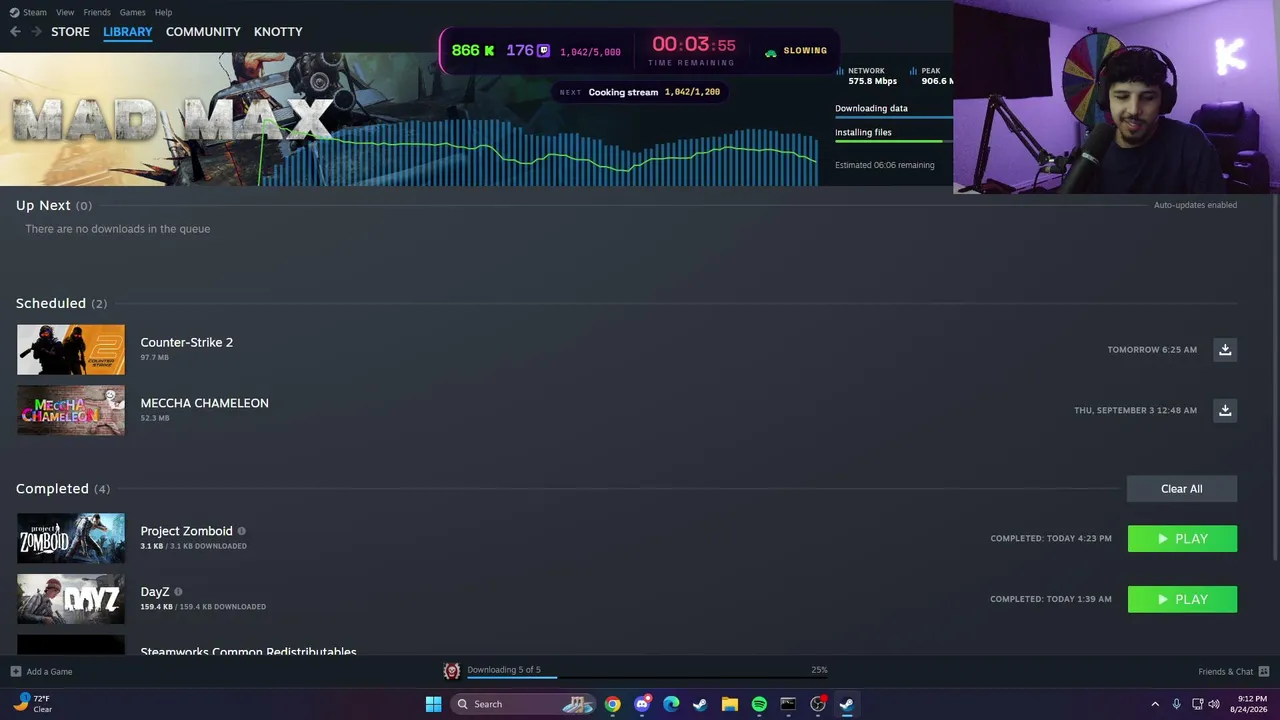Open the View menu
The height and width of the screenshot is (720, 1280).
[65, 12]
